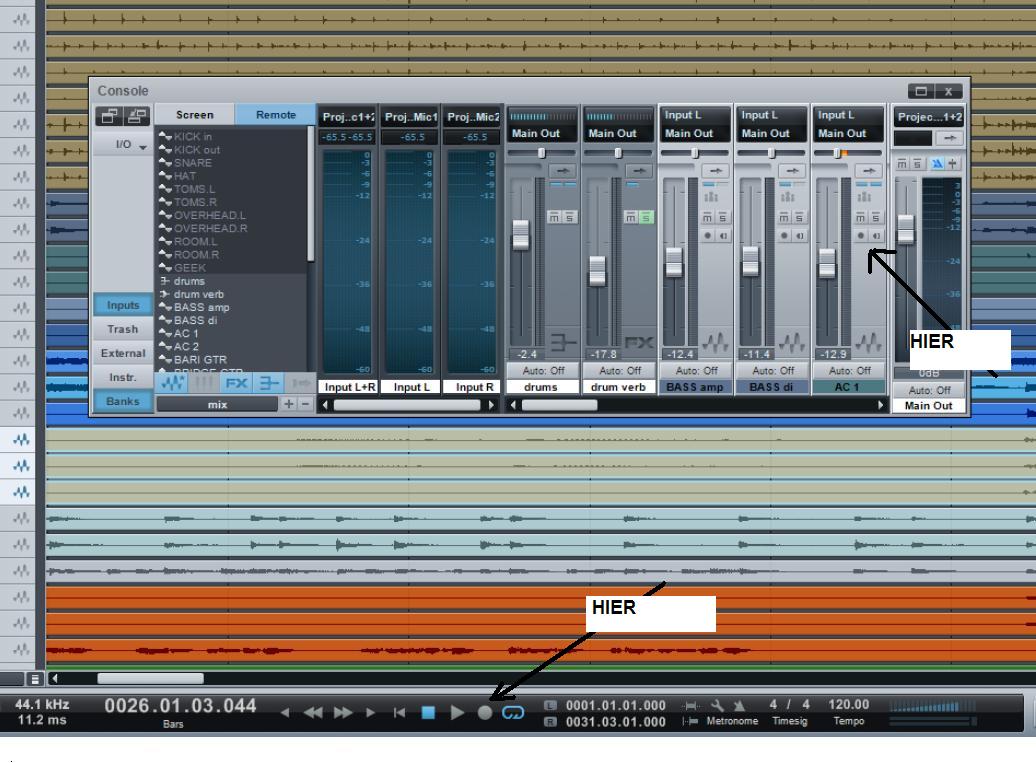Click the 120.00 Tempo value
The image size is (1036, 763).
point(849,705)
